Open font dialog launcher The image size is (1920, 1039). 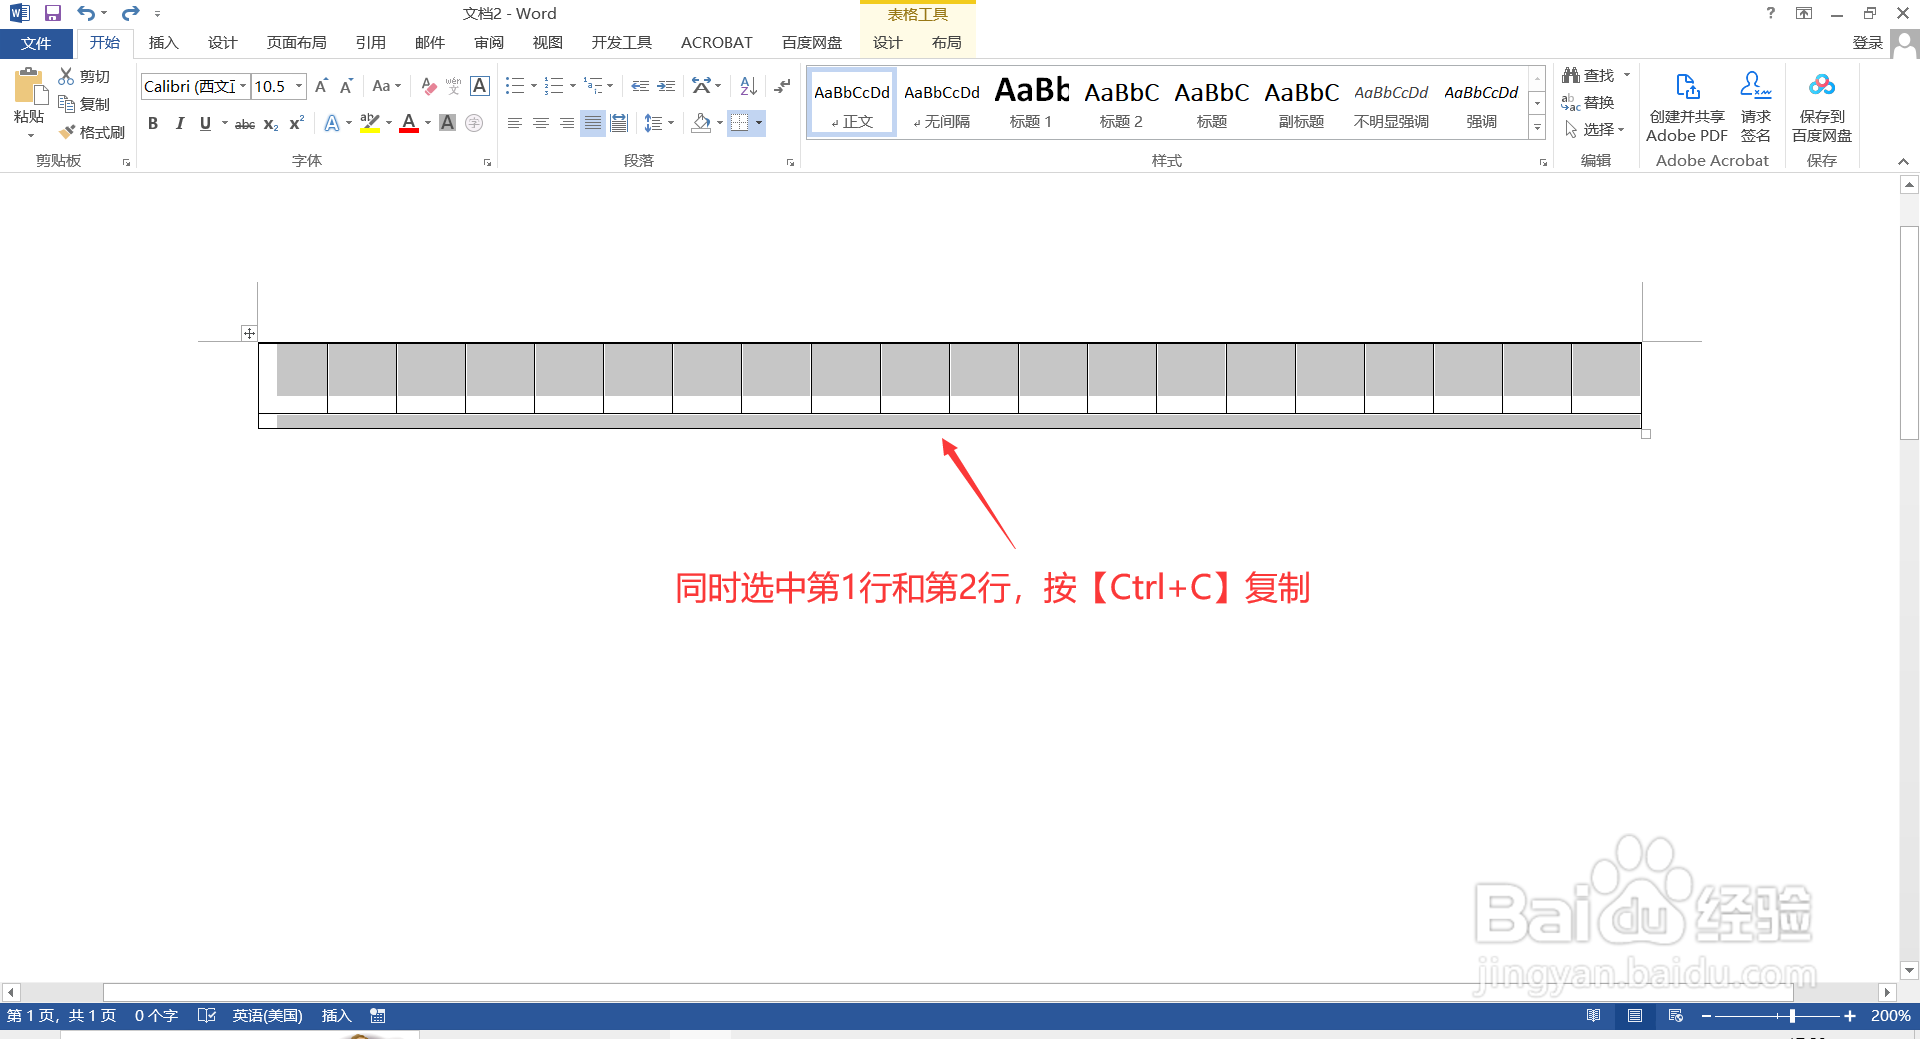[487, 162]
